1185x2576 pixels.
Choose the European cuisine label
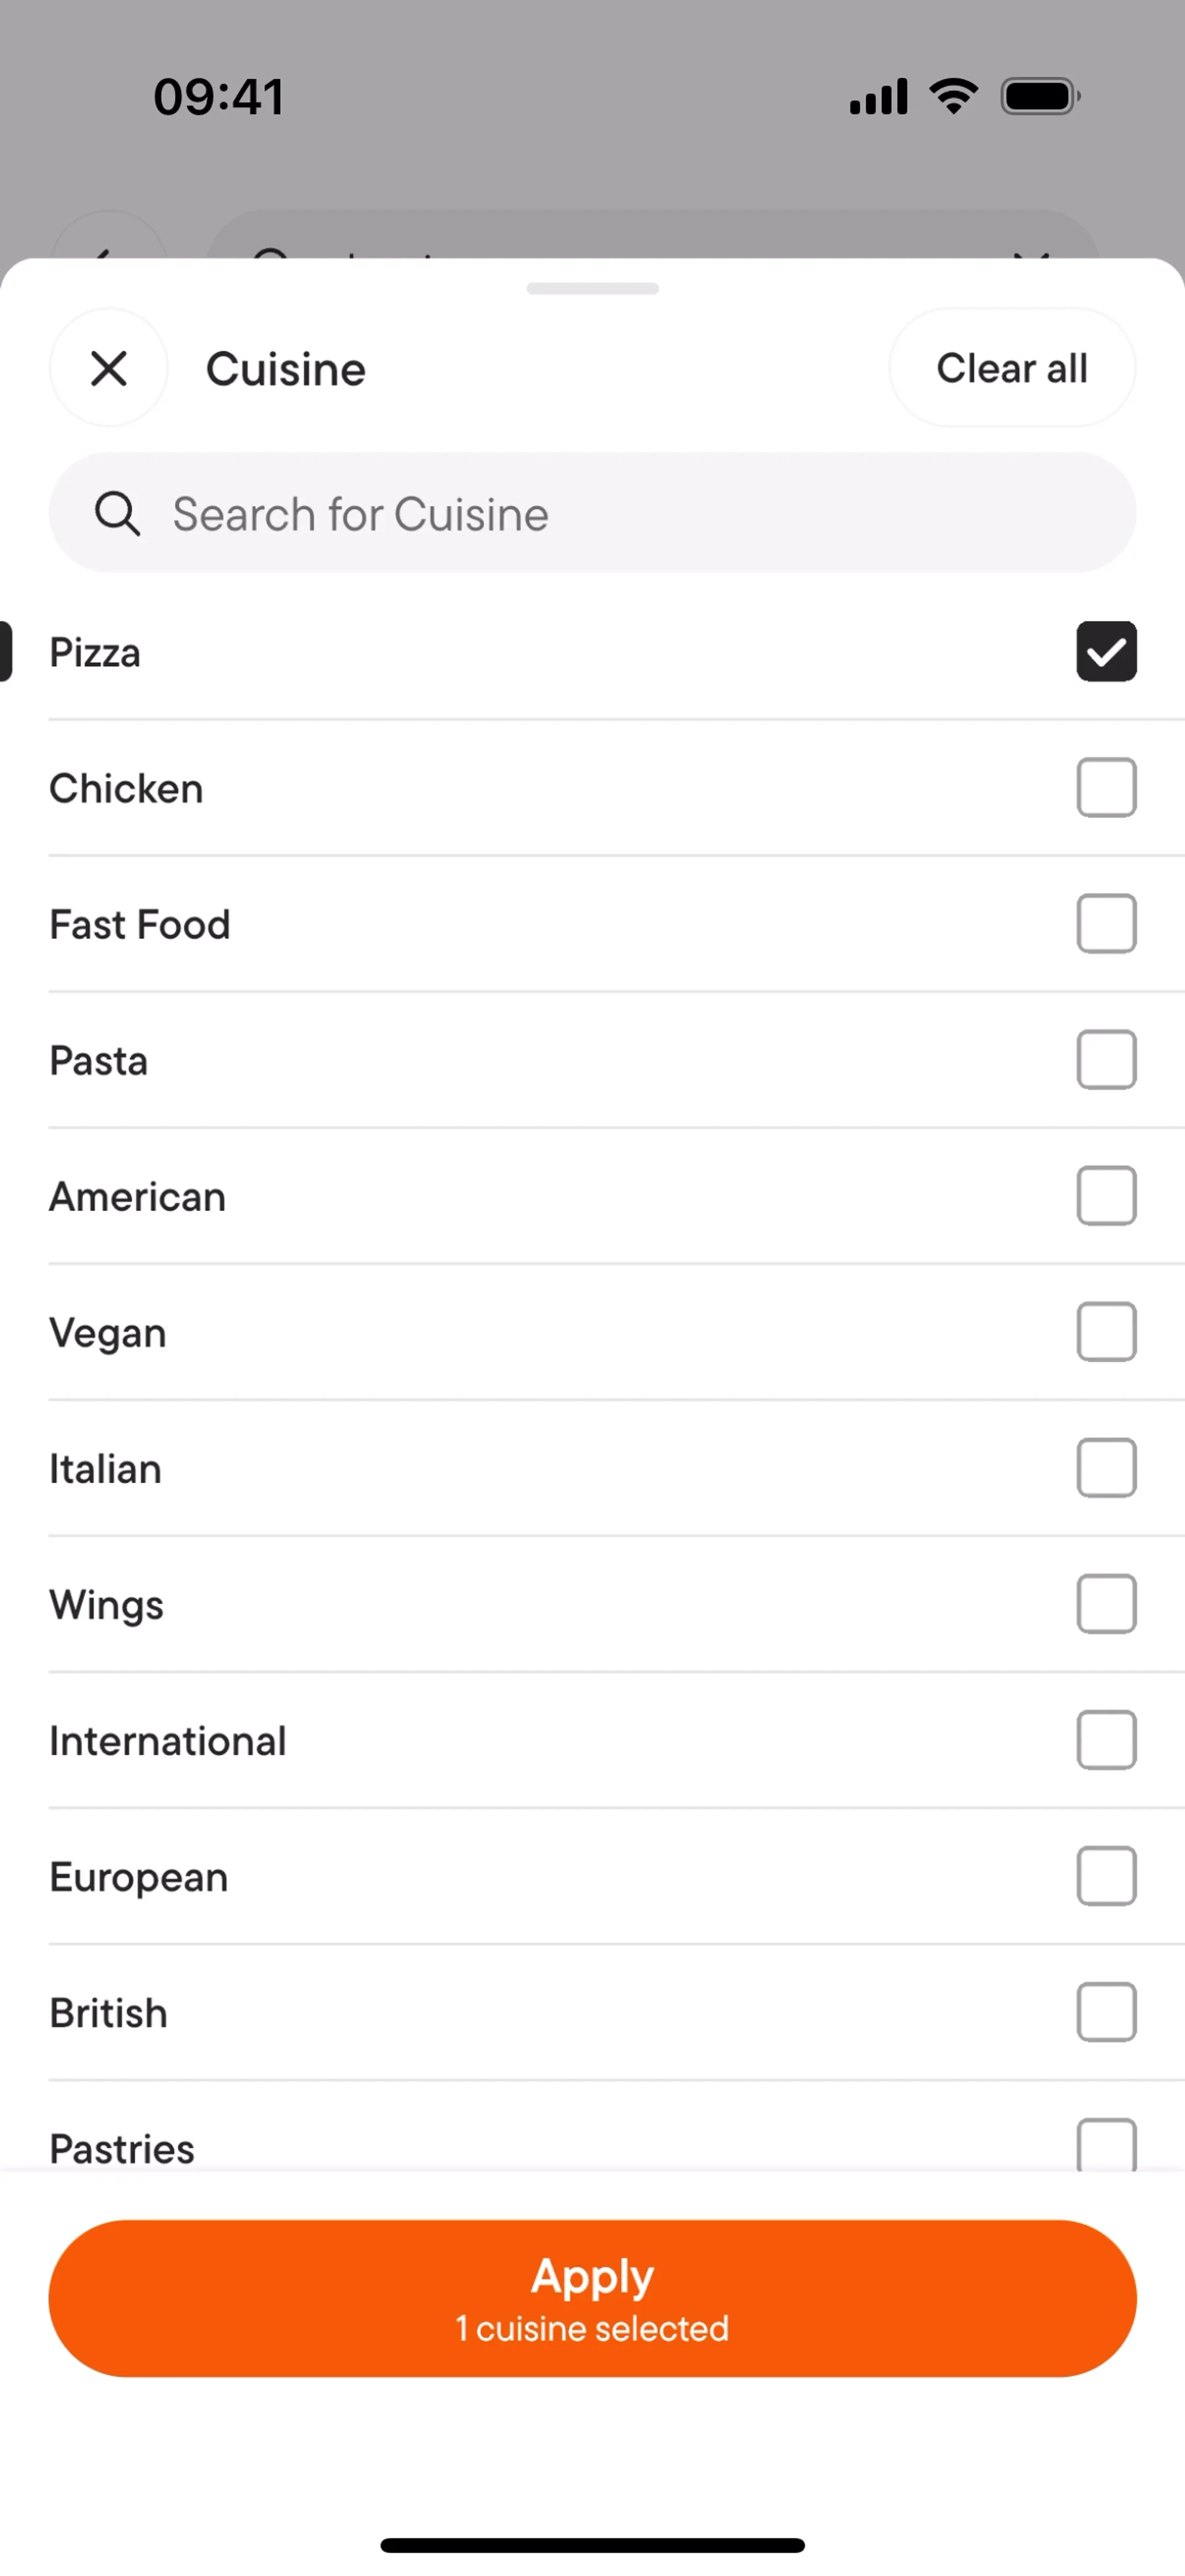139,1877
